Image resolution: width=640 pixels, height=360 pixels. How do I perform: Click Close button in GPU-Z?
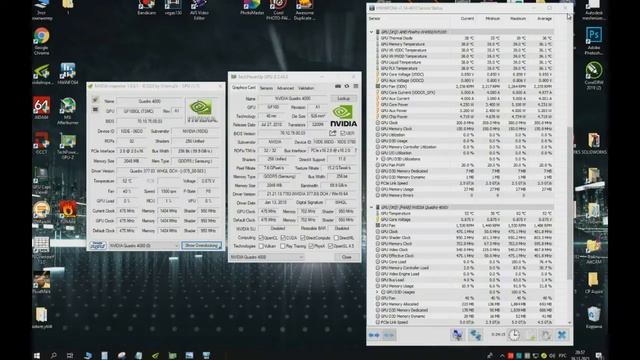click(x=347, y=257)
